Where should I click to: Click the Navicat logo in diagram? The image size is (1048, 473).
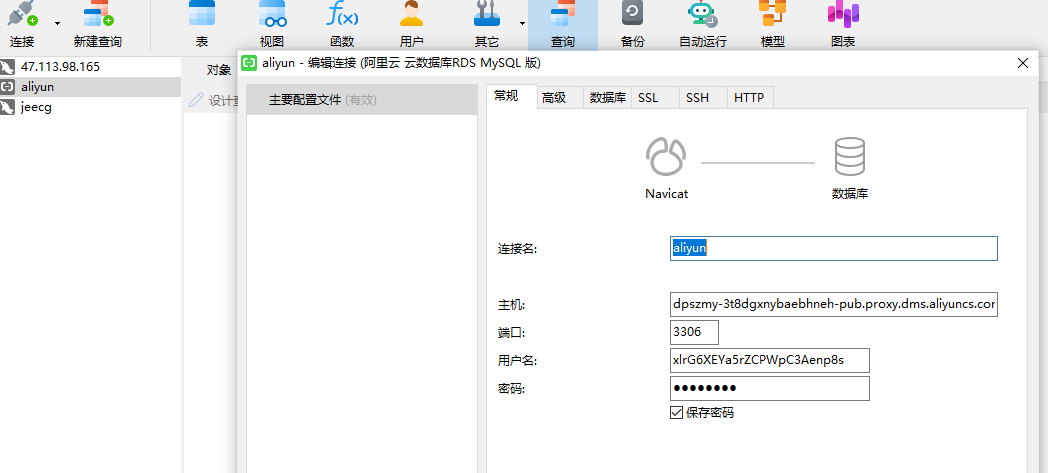tap(666, 156)
